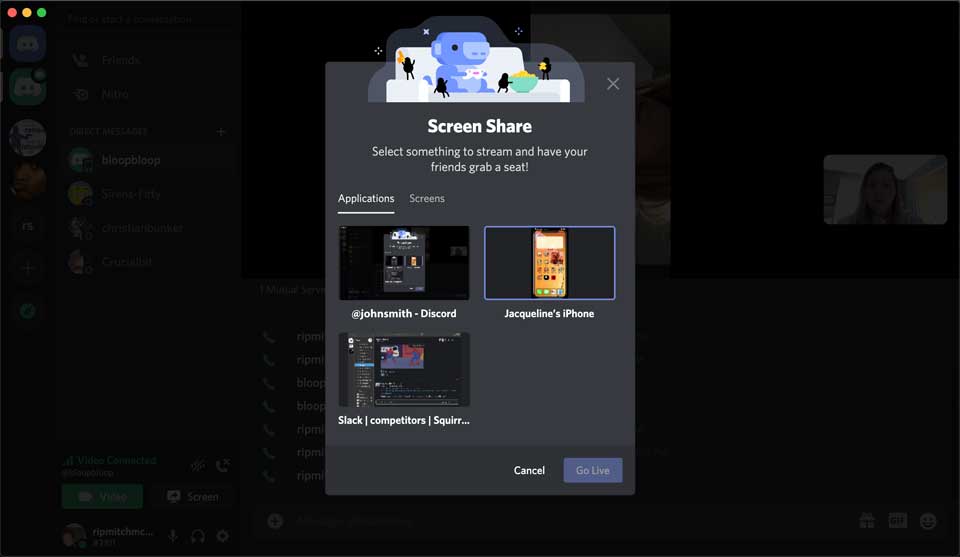This screenshot has width=960, height=557.
Task: Select the Slack competitors window thumbnail
Action: [x=404, y=369]
